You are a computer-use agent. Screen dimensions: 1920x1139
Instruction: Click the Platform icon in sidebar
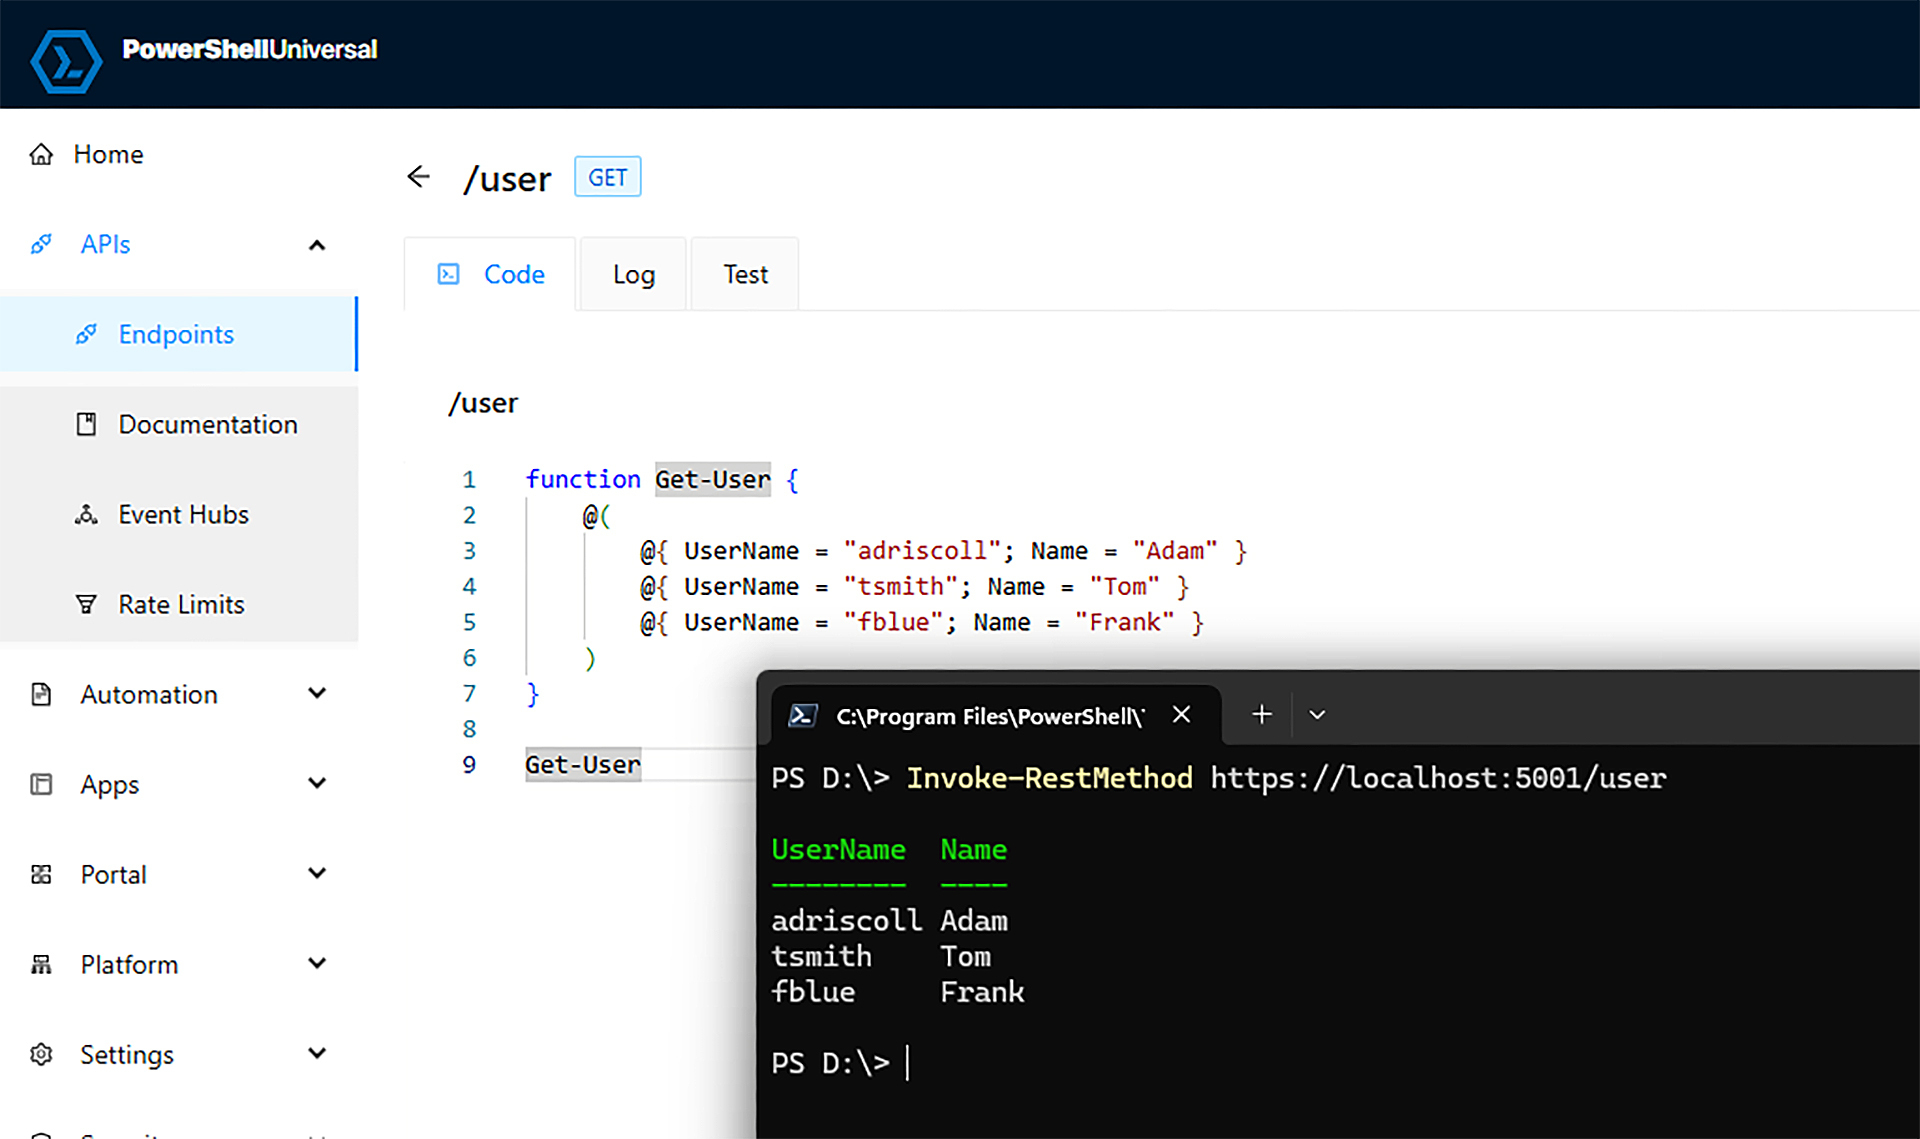[41, 963]
